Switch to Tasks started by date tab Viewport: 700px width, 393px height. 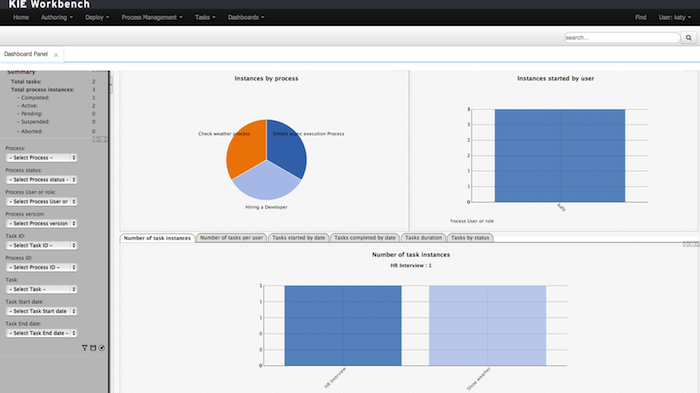pos(299,238)
